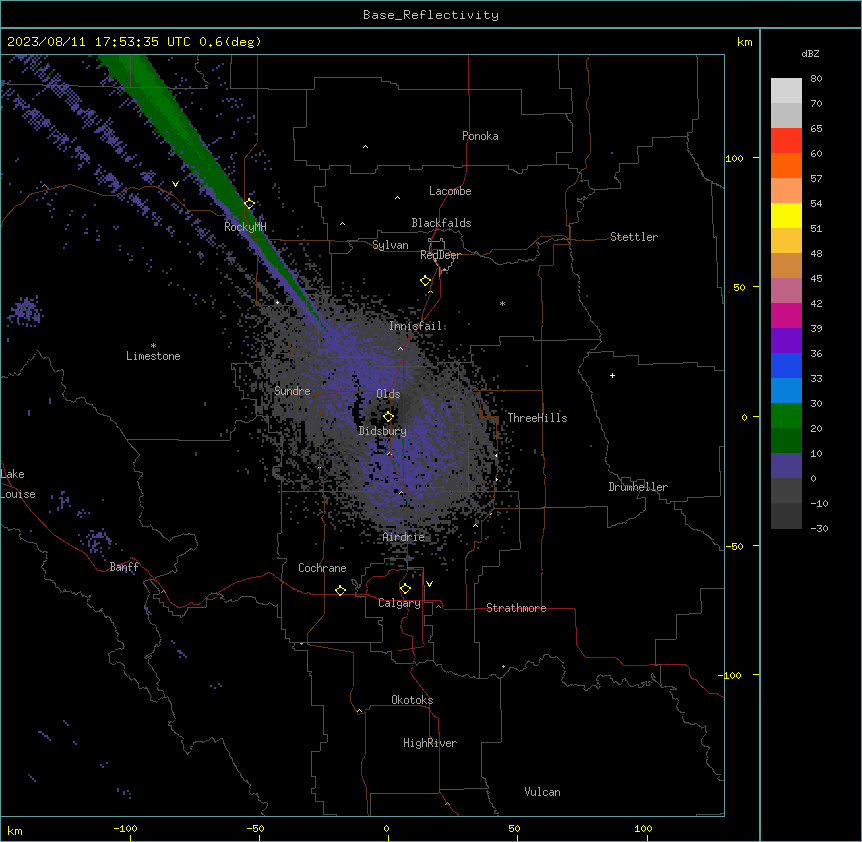Screen dimensions: 862x842
Task: Click the 100 tick label on right axis
Action: pyautogui.click(x=734, y=158)
